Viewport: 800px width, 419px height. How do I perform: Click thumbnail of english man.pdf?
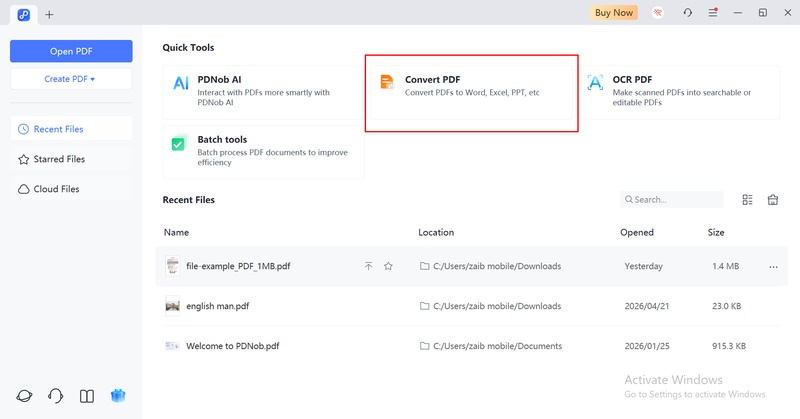tap(172, 306)
